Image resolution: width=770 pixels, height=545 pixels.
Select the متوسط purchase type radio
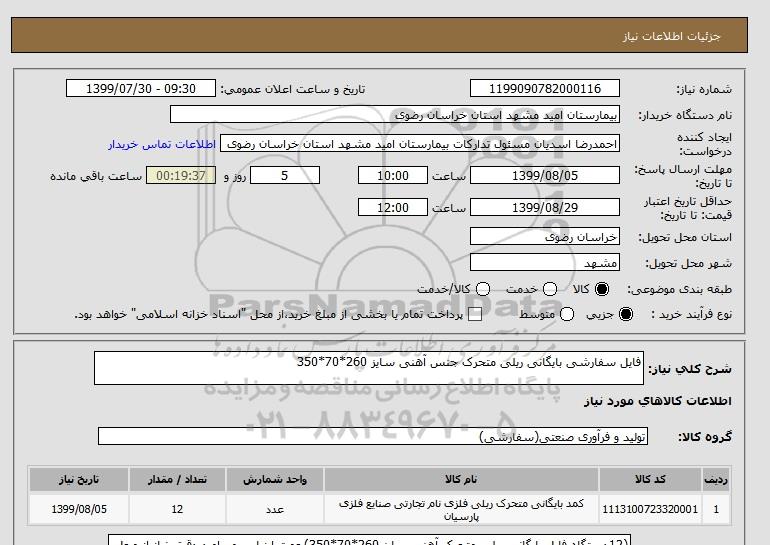[x=567, y=314]
